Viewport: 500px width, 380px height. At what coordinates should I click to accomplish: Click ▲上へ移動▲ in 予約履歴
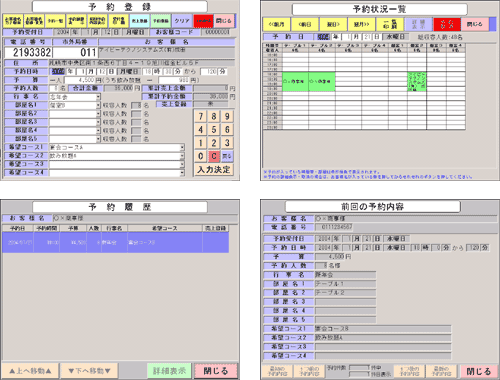pyautogui.click(x=30, y=371)
